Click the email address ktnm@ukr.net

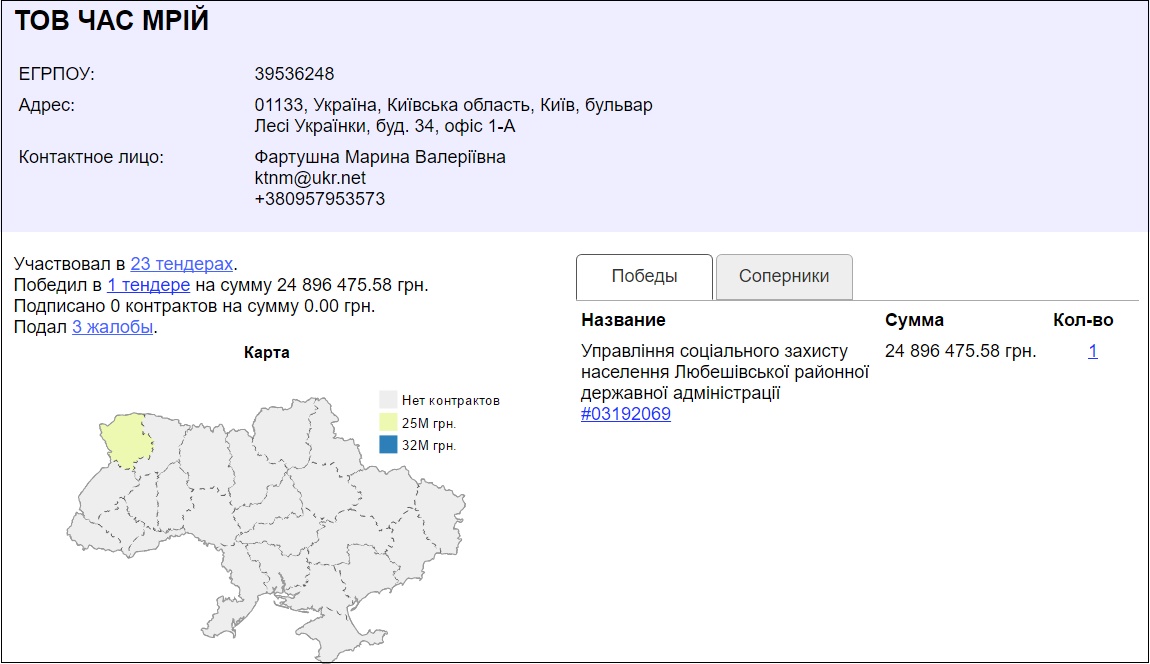pos(310,178)
